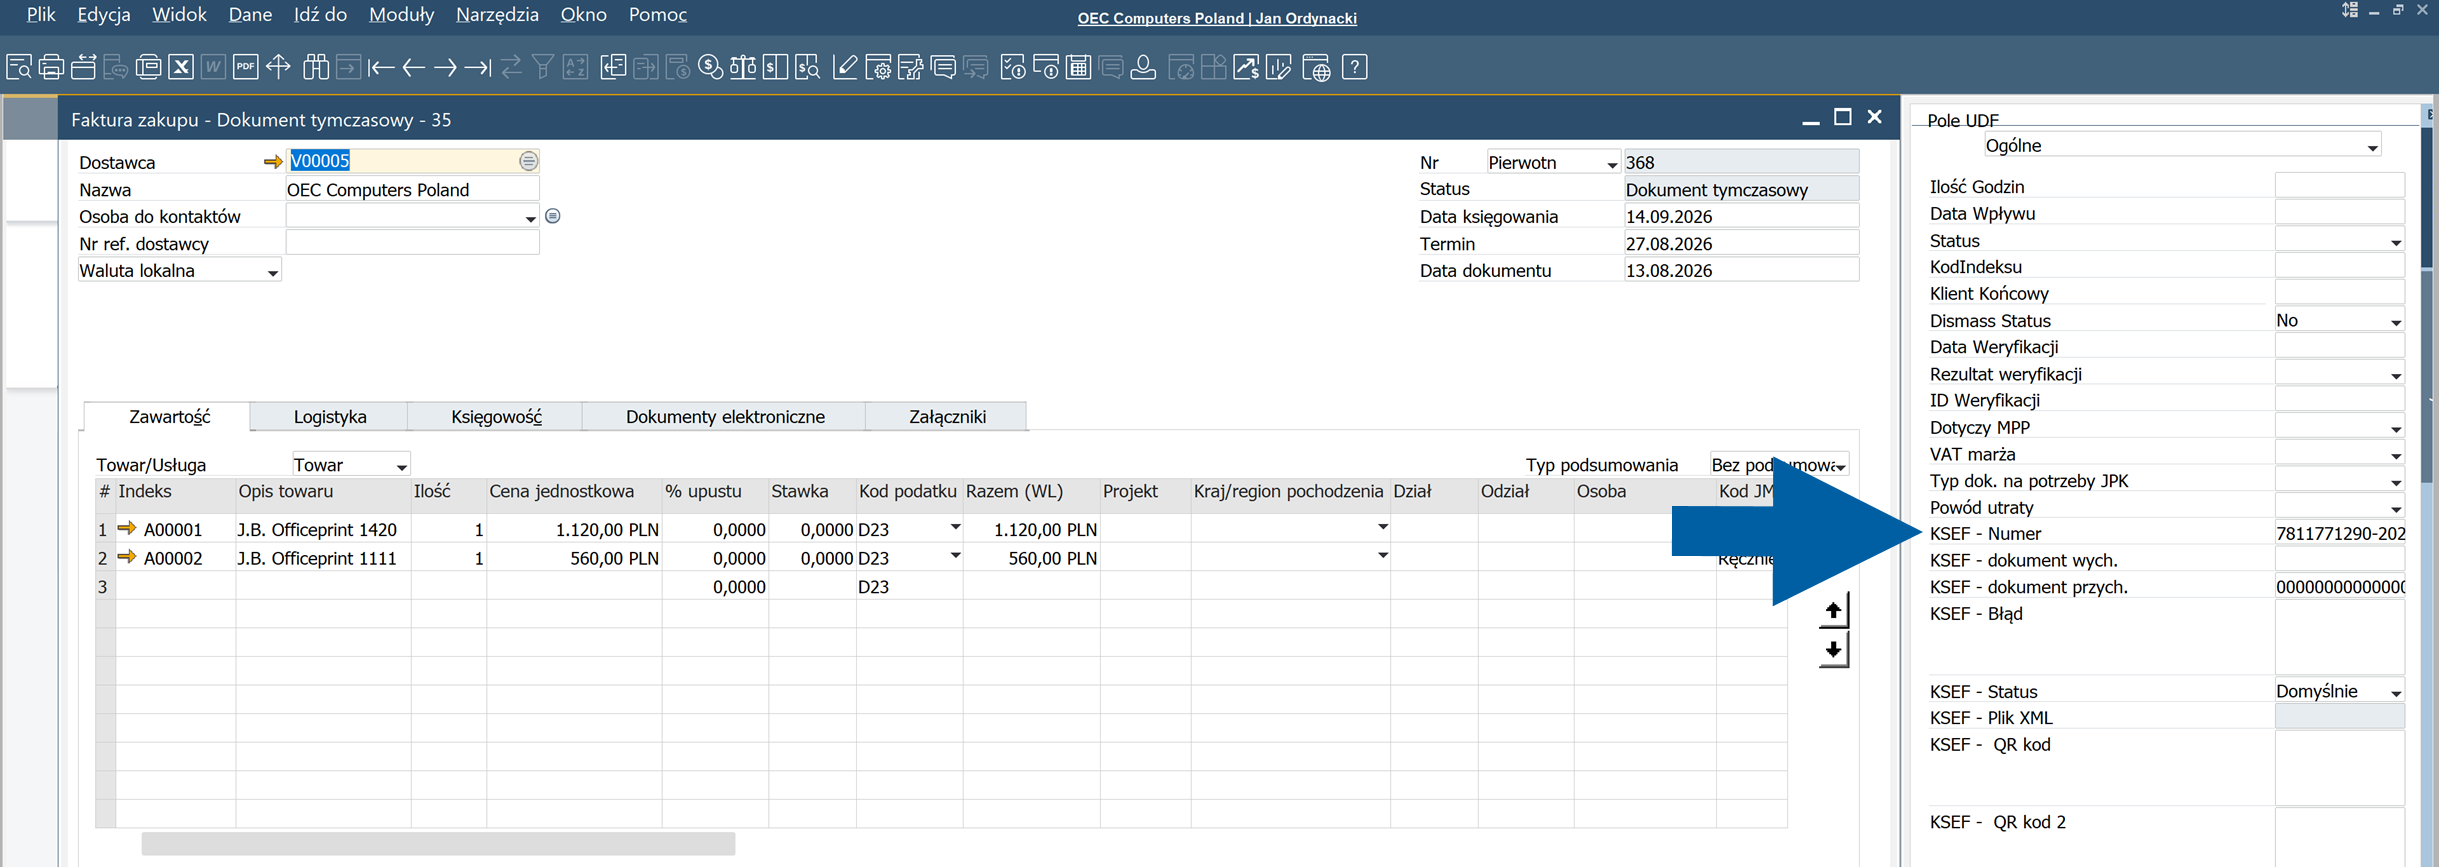The height and width of the screenshot is (867, 2439).
Task: Click the Payment Means dollar icon
Action: pos(710,67)
